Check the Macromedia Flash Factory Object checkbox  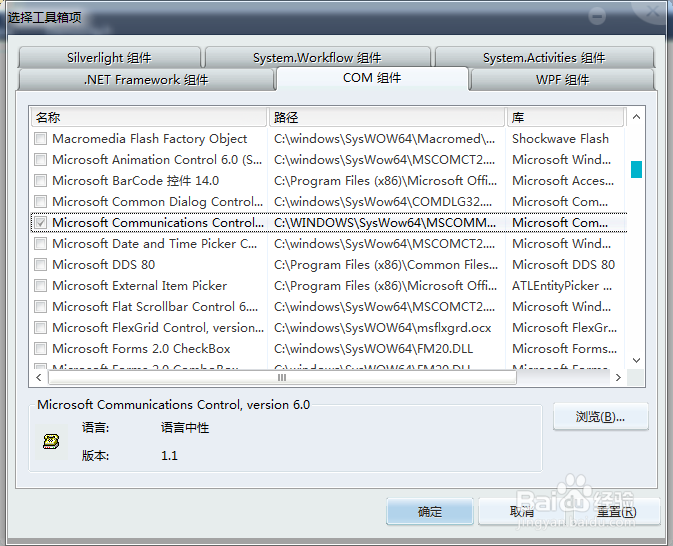40,139
